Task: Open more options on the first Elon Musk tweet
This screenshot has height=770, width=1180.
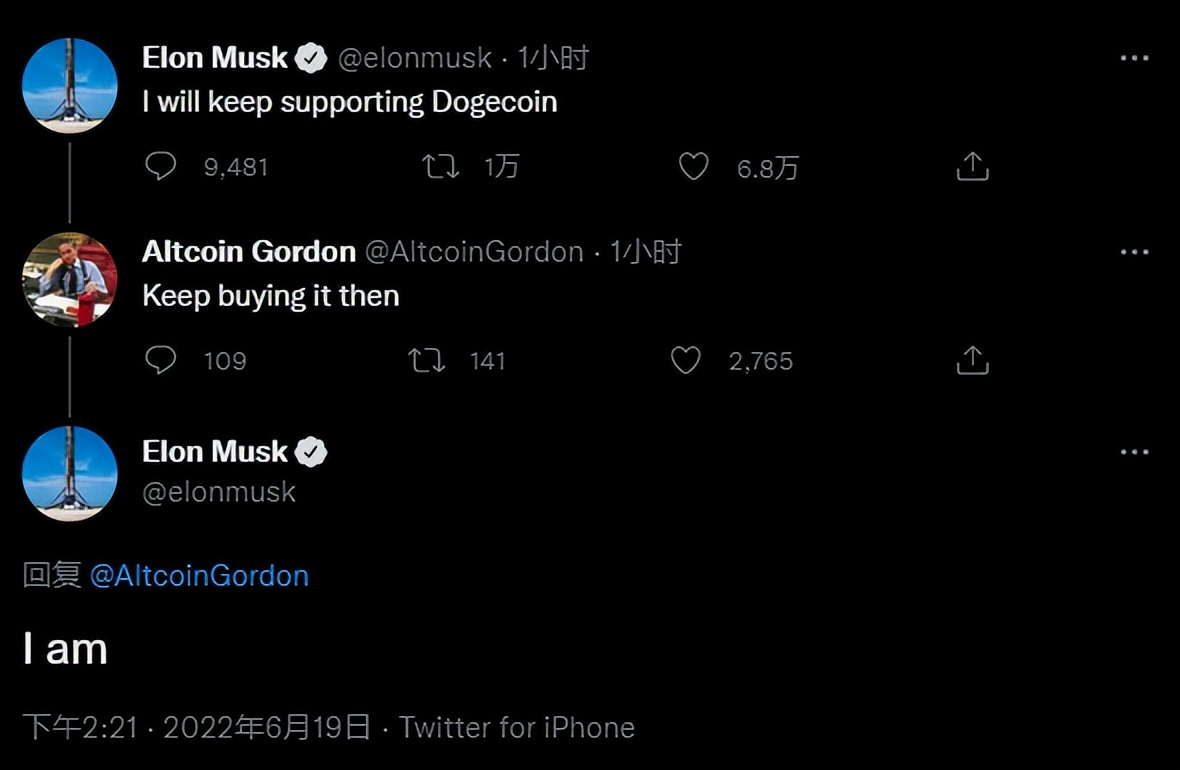Action: tap(1134, 59)
